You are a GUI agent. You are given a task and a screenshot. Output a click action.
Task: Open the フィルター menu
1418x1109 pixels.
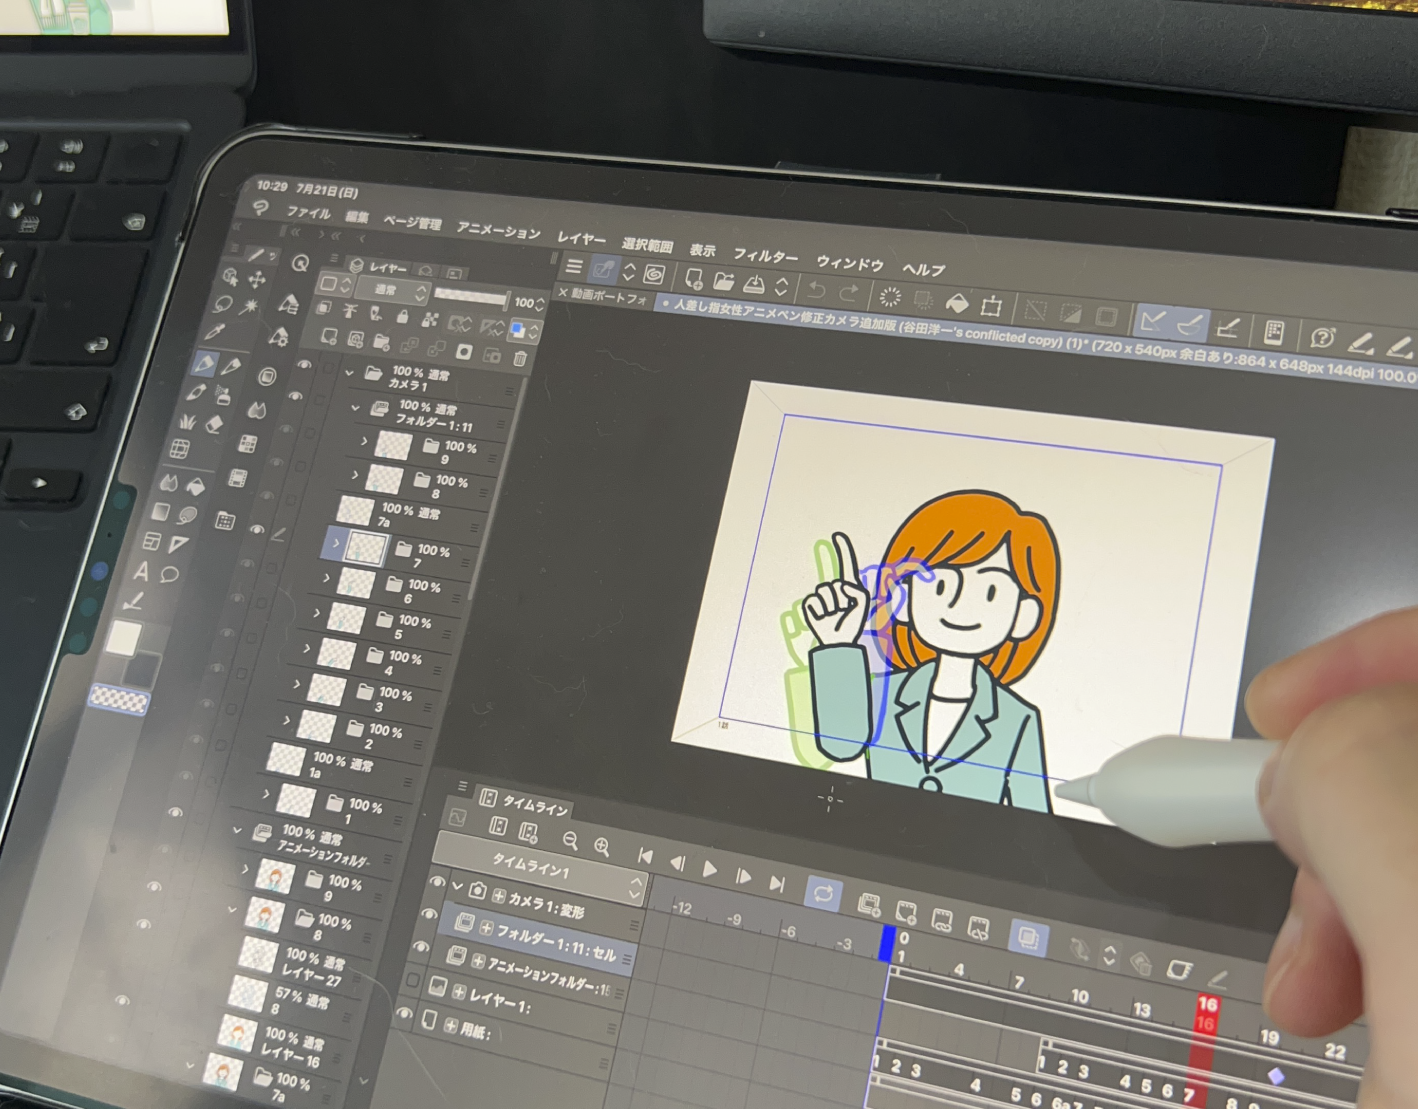766,256
